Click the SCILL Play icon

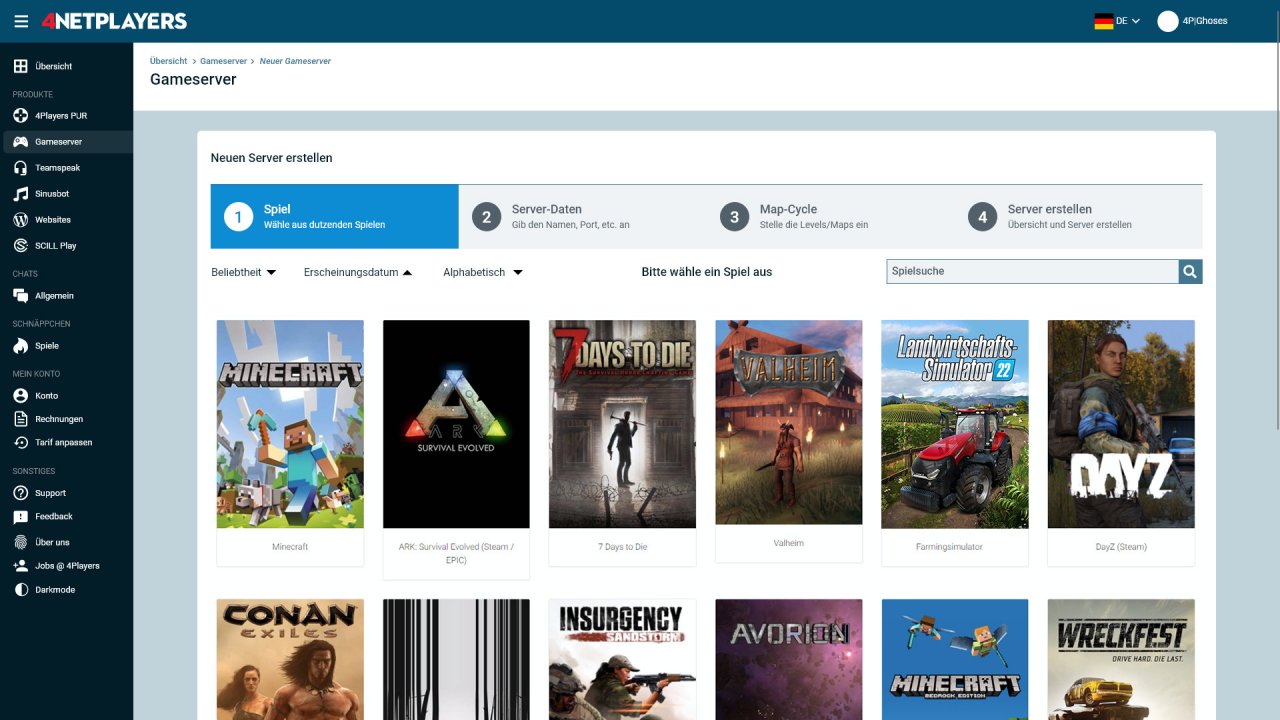pyautogui.click(x=20, y=246)
